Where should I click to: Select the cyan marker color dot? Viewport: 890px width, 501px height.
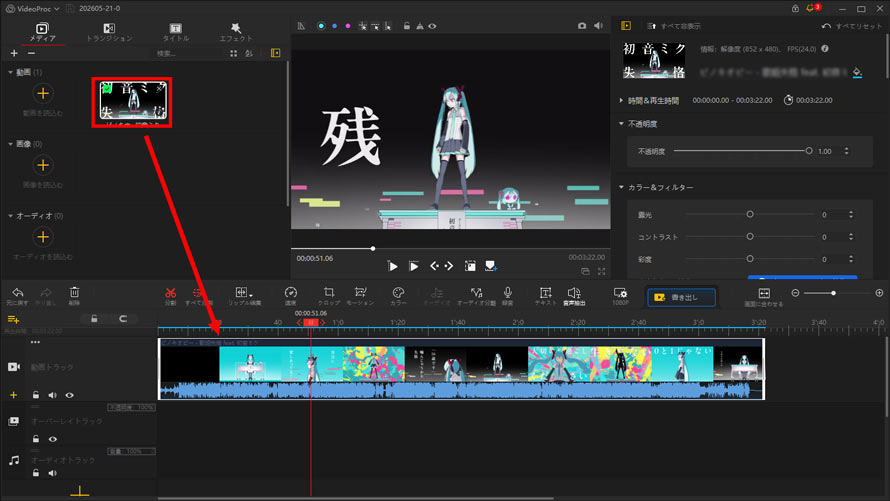pyautogui.click(x=321, y=26)
